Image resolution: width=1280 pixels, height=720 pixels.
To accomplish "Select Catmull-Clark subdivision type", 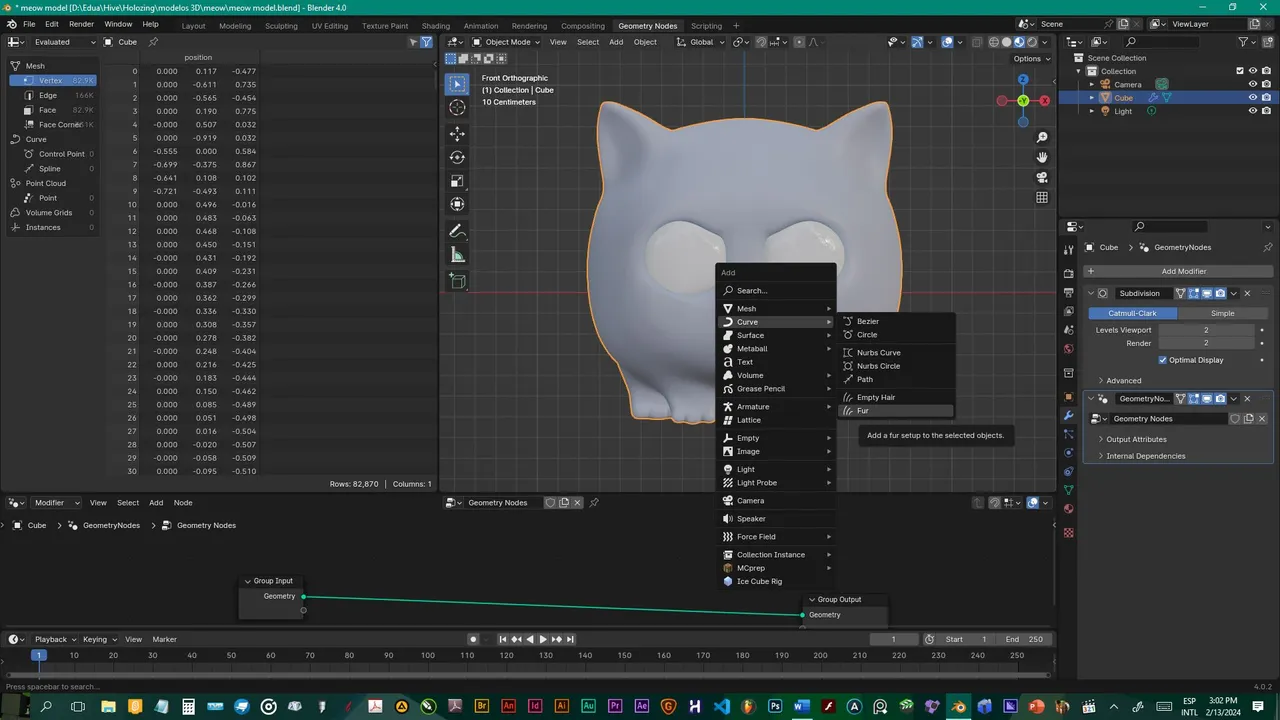I will pyautogui.click(x=1132, y=313).
